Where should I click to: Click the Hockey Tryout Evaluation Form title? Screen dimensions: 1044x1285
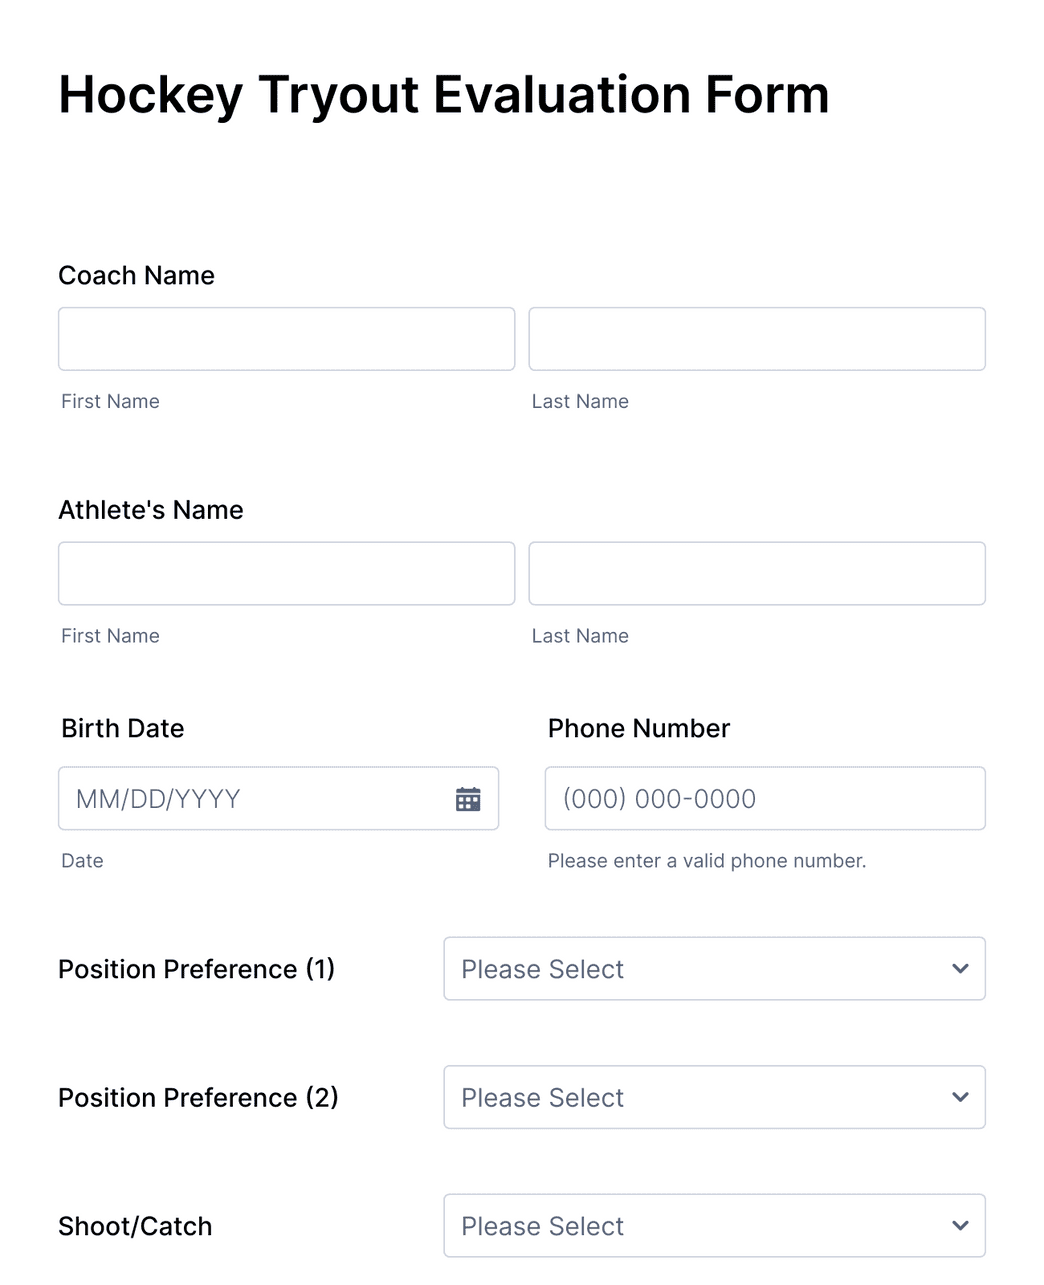443,94
